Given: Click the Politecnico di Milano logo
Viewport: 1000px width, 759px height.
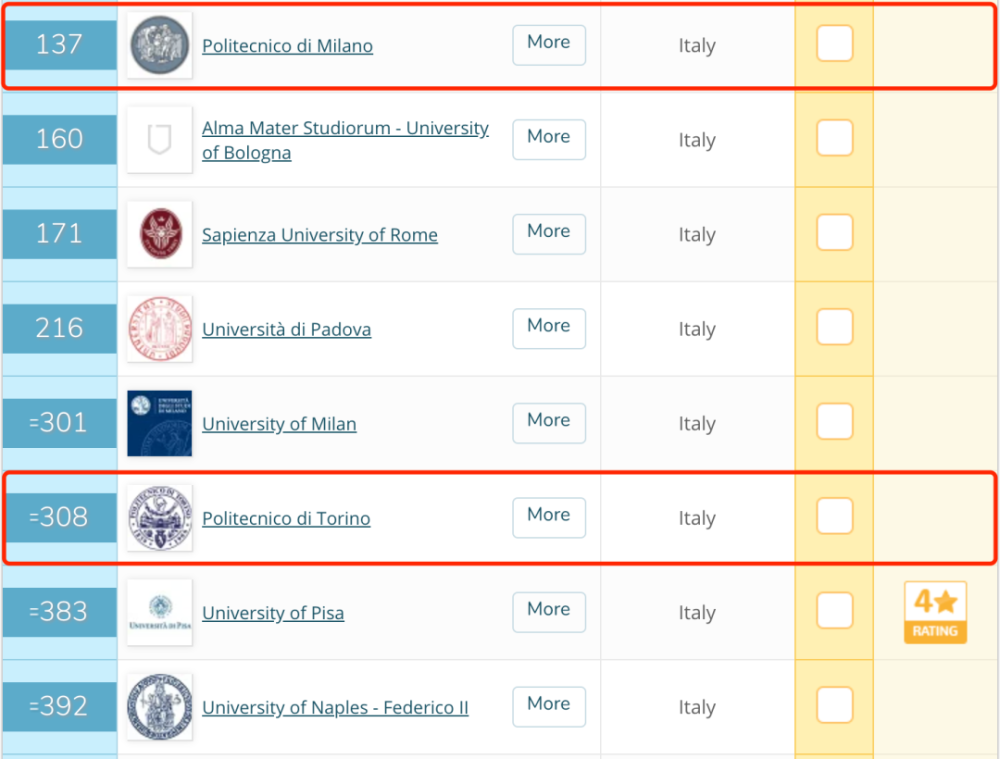Looking at the screenshot, I should click(159, 45).
